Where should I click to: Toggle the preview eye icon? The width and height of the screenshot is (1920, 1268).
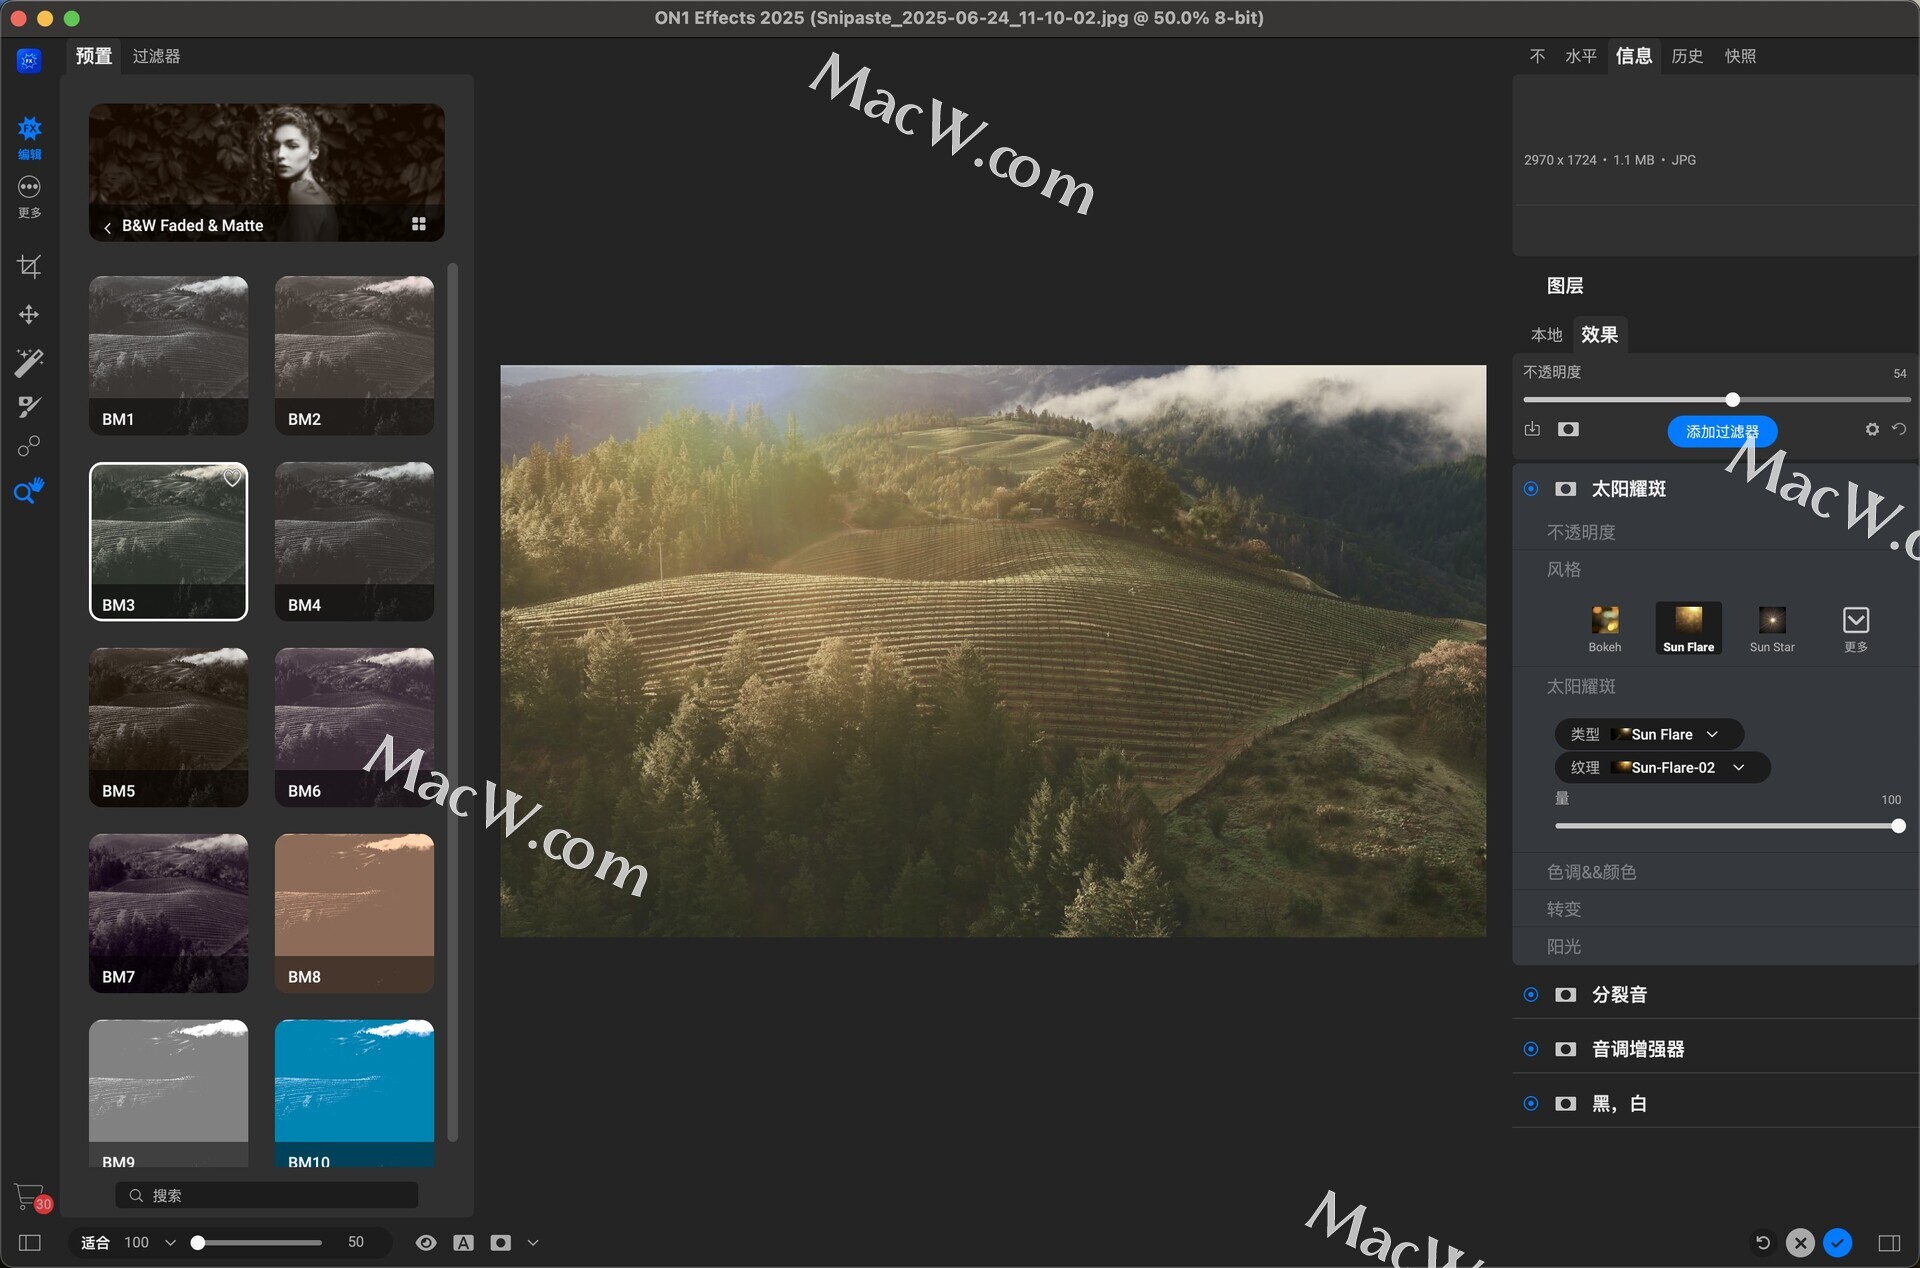point(426,1243)
